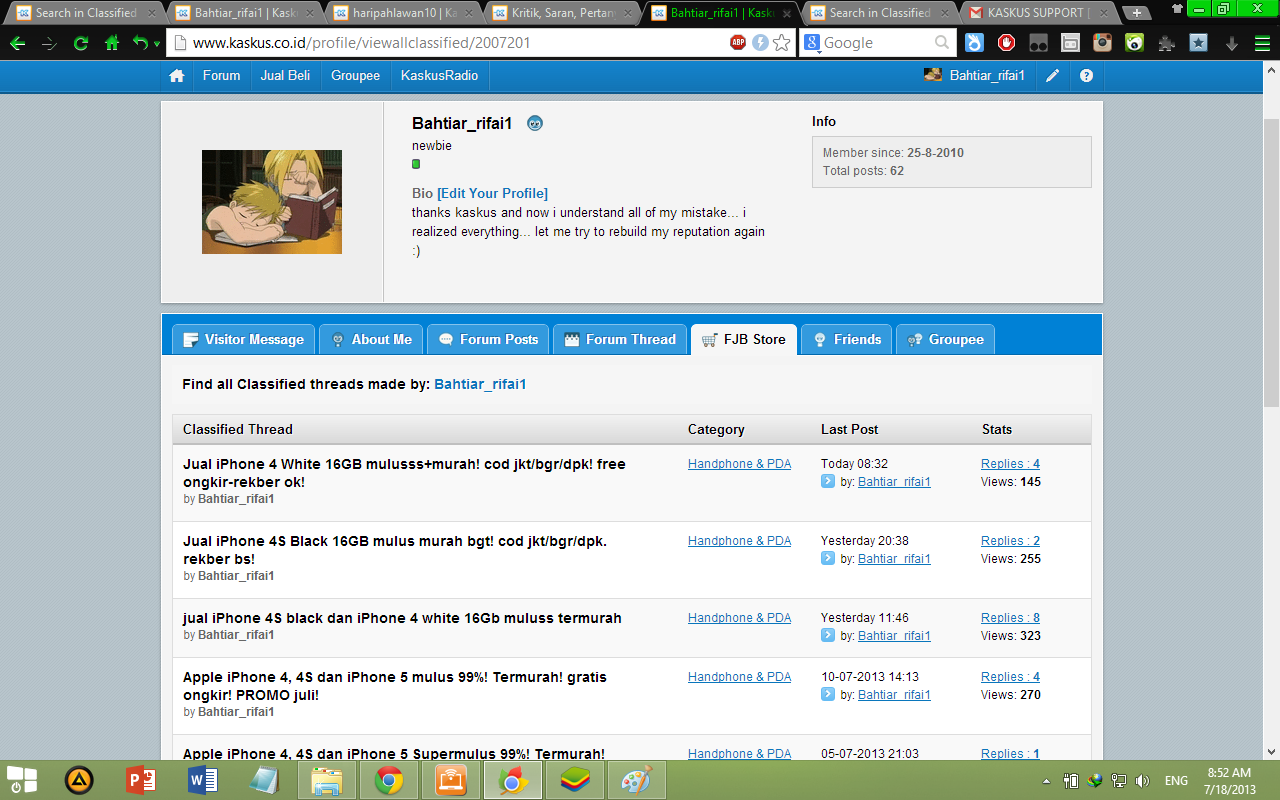Open 'Jual iPhone 4S Black 16GB' thread
The height and width of the screenshot is (800, 1280).
tap(395, 550)
